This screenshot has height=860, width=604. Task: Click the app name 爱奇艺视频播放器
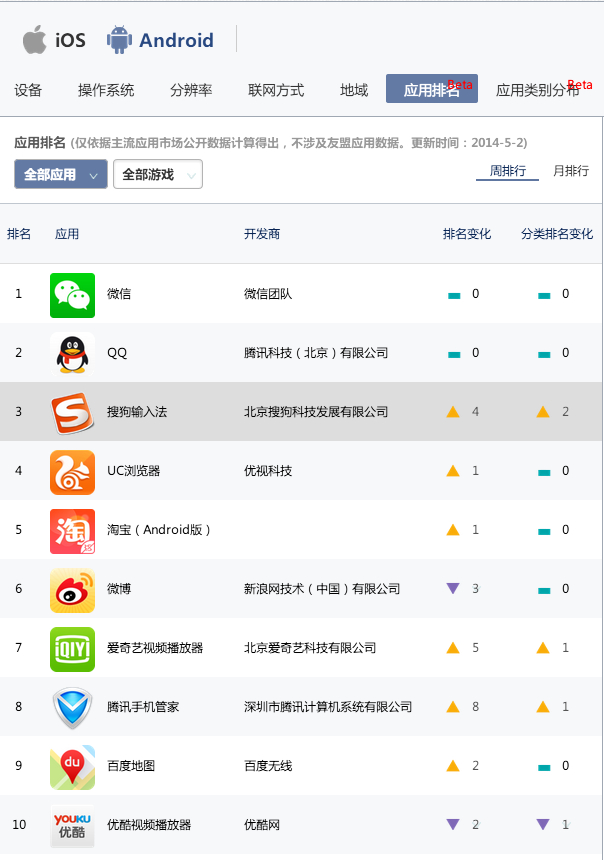pos(155,648)
